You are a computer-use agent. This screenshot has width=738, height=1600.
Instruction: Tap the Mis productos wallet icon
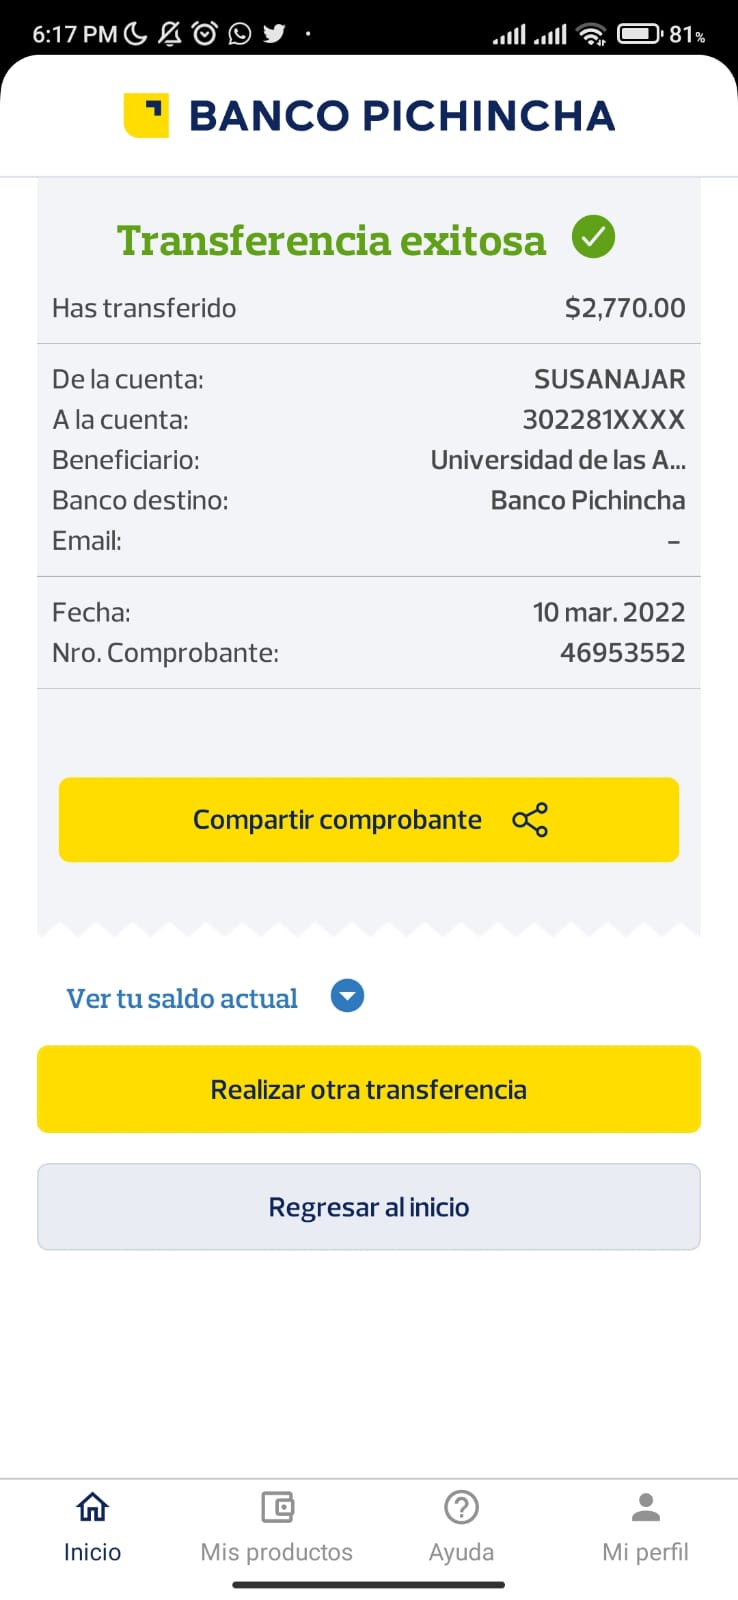(277, 1506)
